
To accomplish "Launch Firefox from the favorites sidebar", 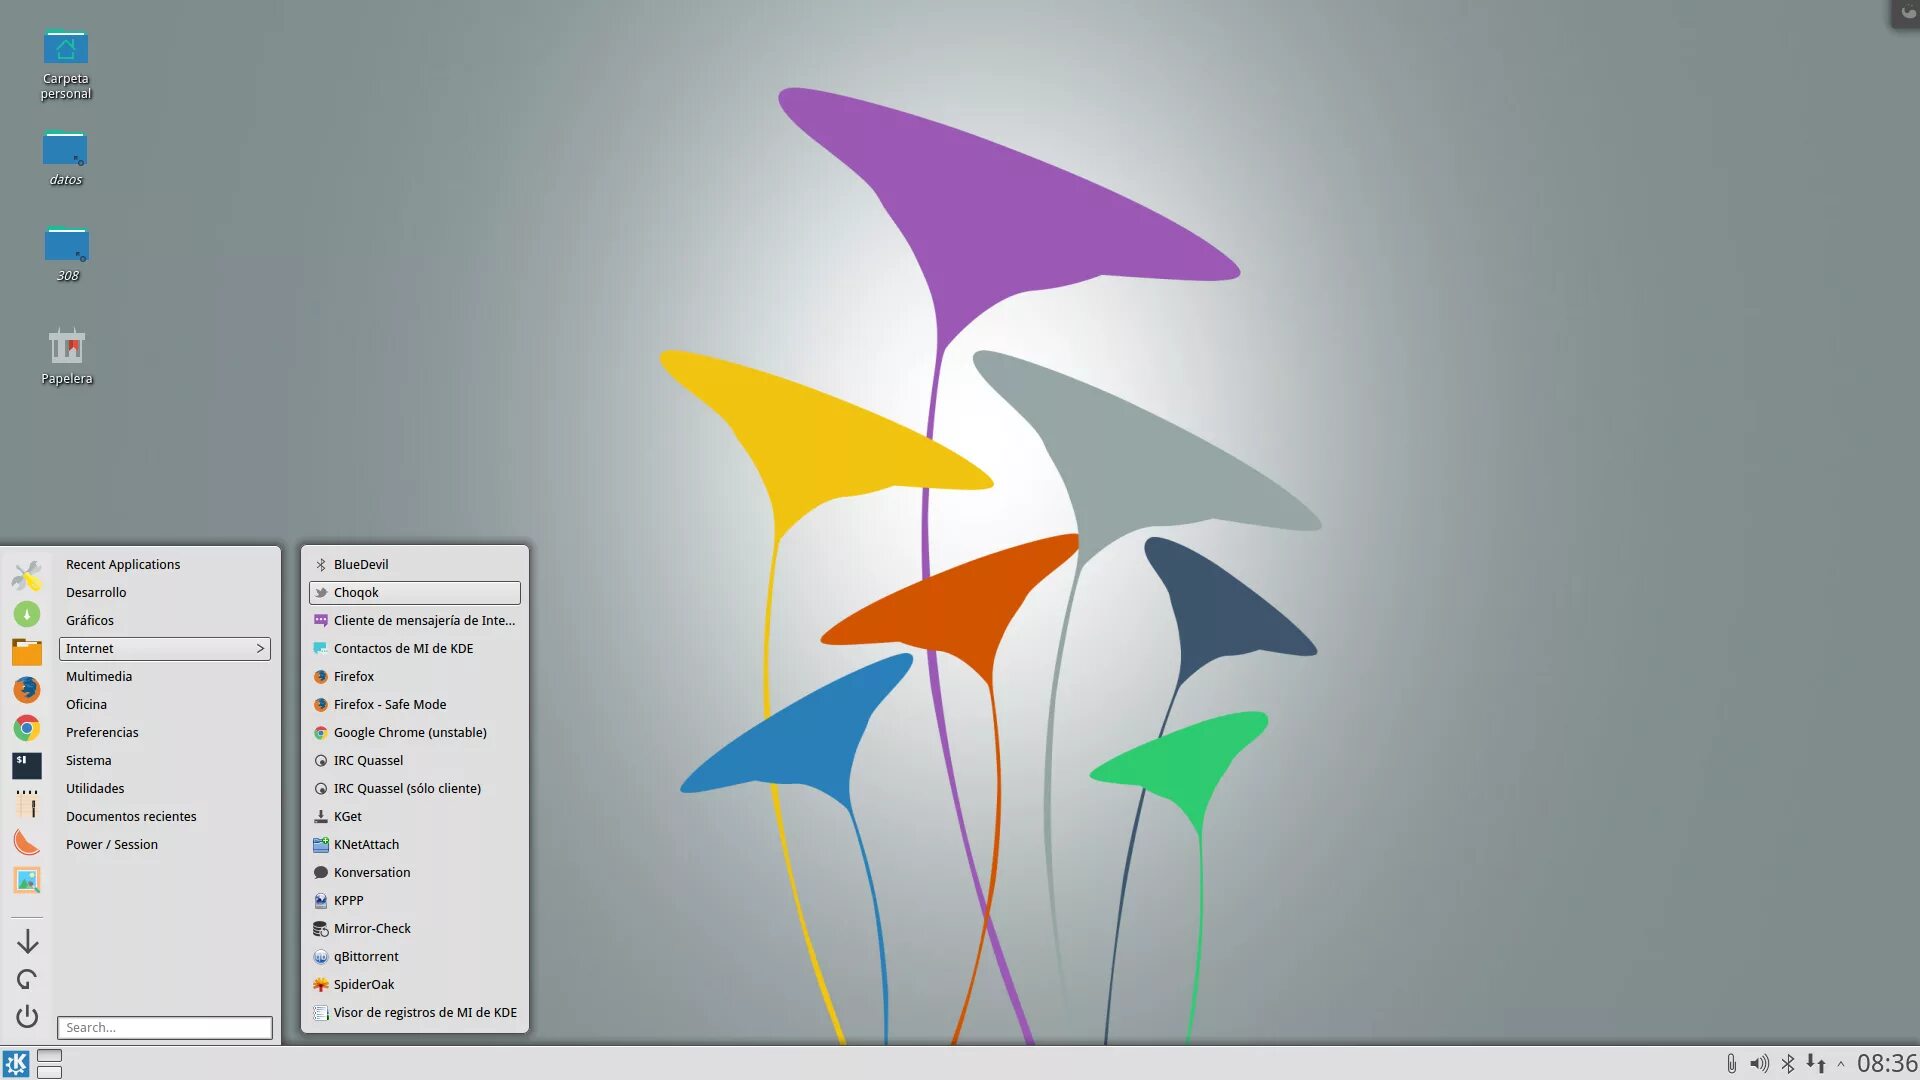I will 27,689.
